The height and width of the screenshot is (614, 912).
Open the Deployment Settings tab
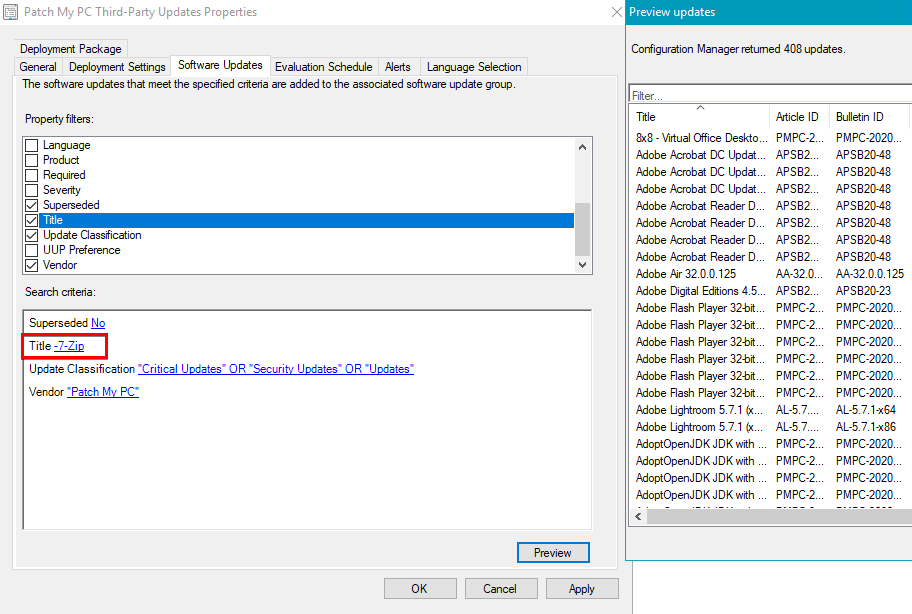click(117, 67)
